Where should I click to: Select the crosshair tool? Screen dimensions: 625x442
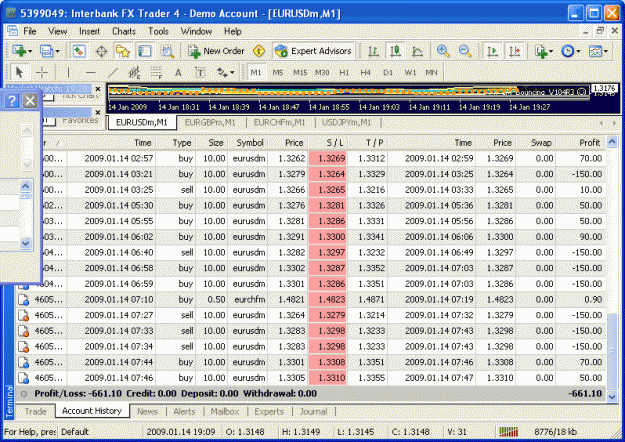pos(41,73)
